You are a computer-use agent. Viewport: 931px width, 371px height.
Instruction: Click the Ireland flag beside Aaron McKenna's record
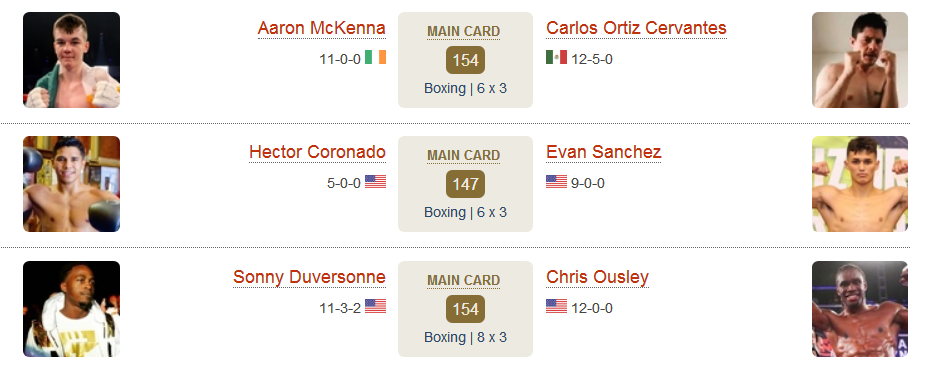tap(375, 57)
